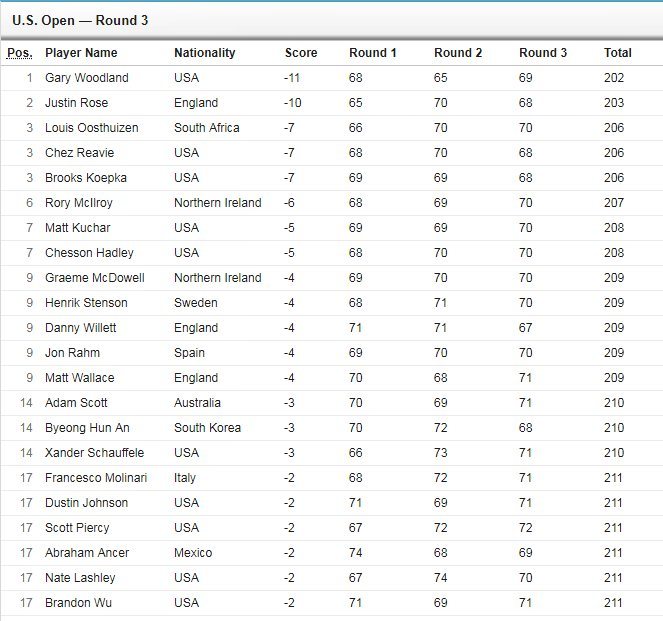Click Rory McIlroy's name
663x621 pixels.
(80, 203)
